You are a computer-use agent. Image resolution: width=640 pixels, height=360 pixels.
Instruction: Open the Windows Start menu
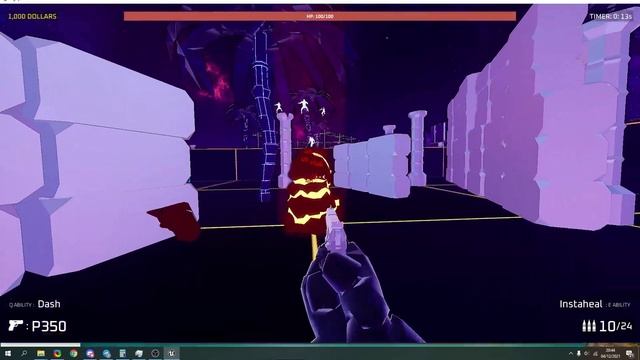click(7, 353)
